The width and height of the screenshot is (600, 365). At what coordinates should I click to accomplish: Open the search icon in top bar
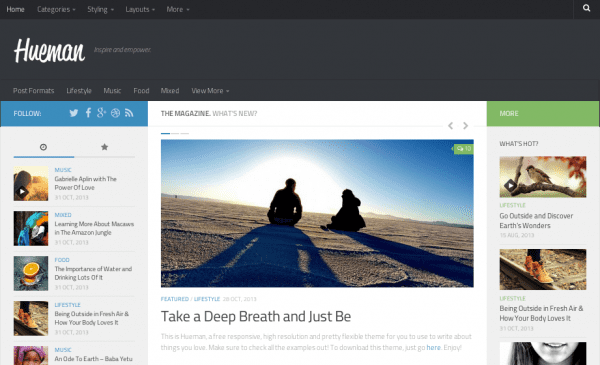coord(586,8)
